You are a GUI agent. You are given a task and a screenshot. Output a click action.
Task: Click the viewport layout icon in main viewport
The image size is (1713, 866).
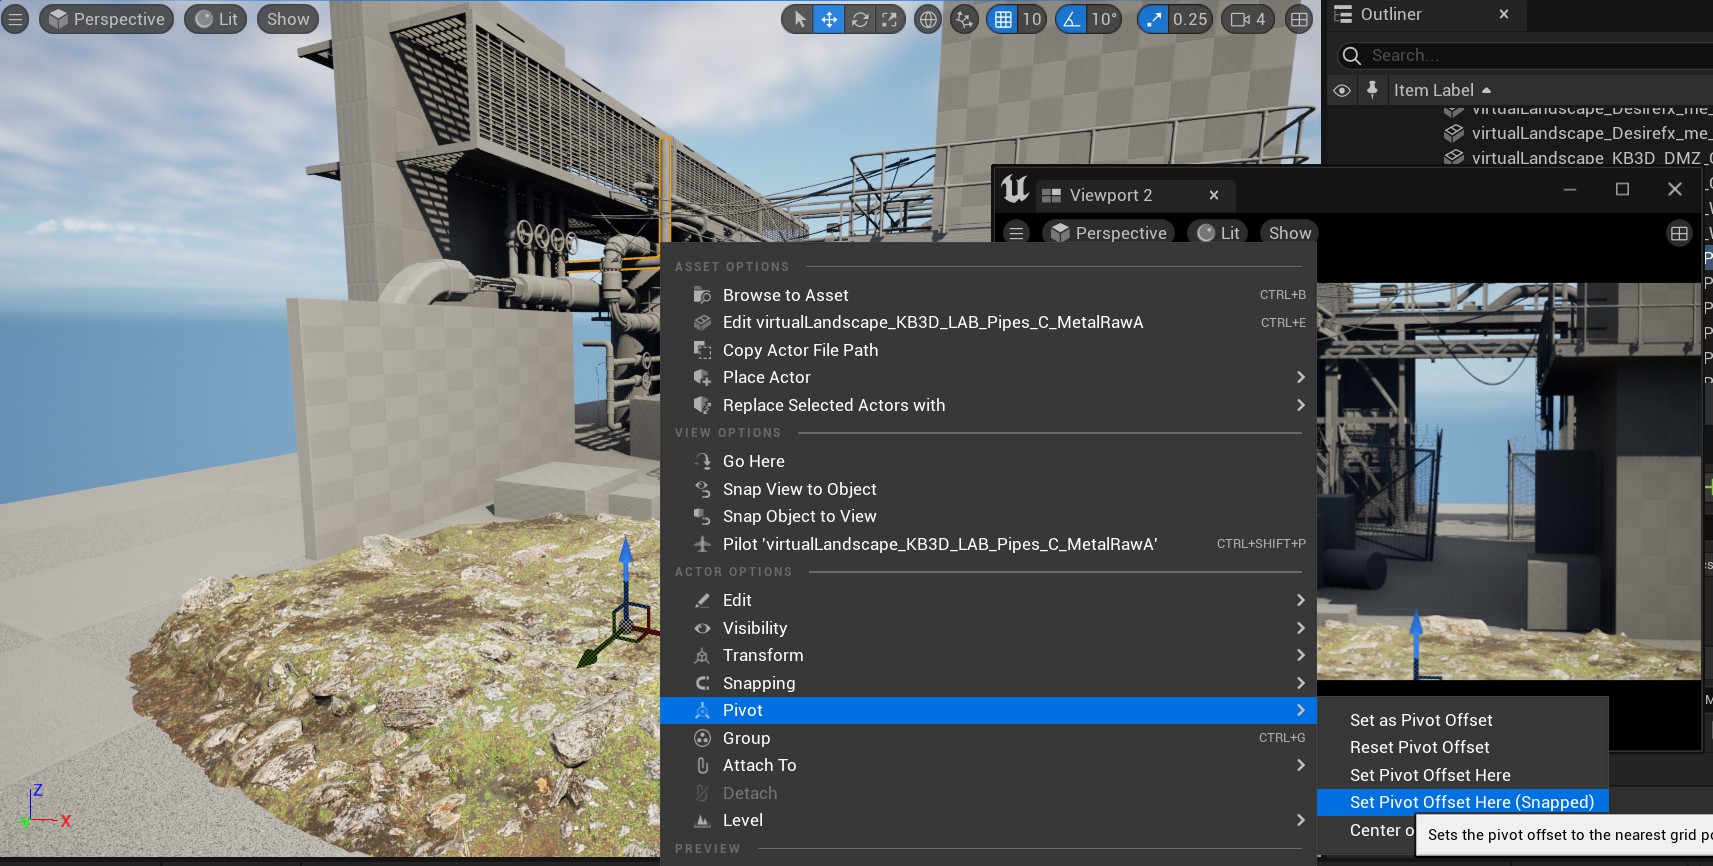(x=1299, y=19)
